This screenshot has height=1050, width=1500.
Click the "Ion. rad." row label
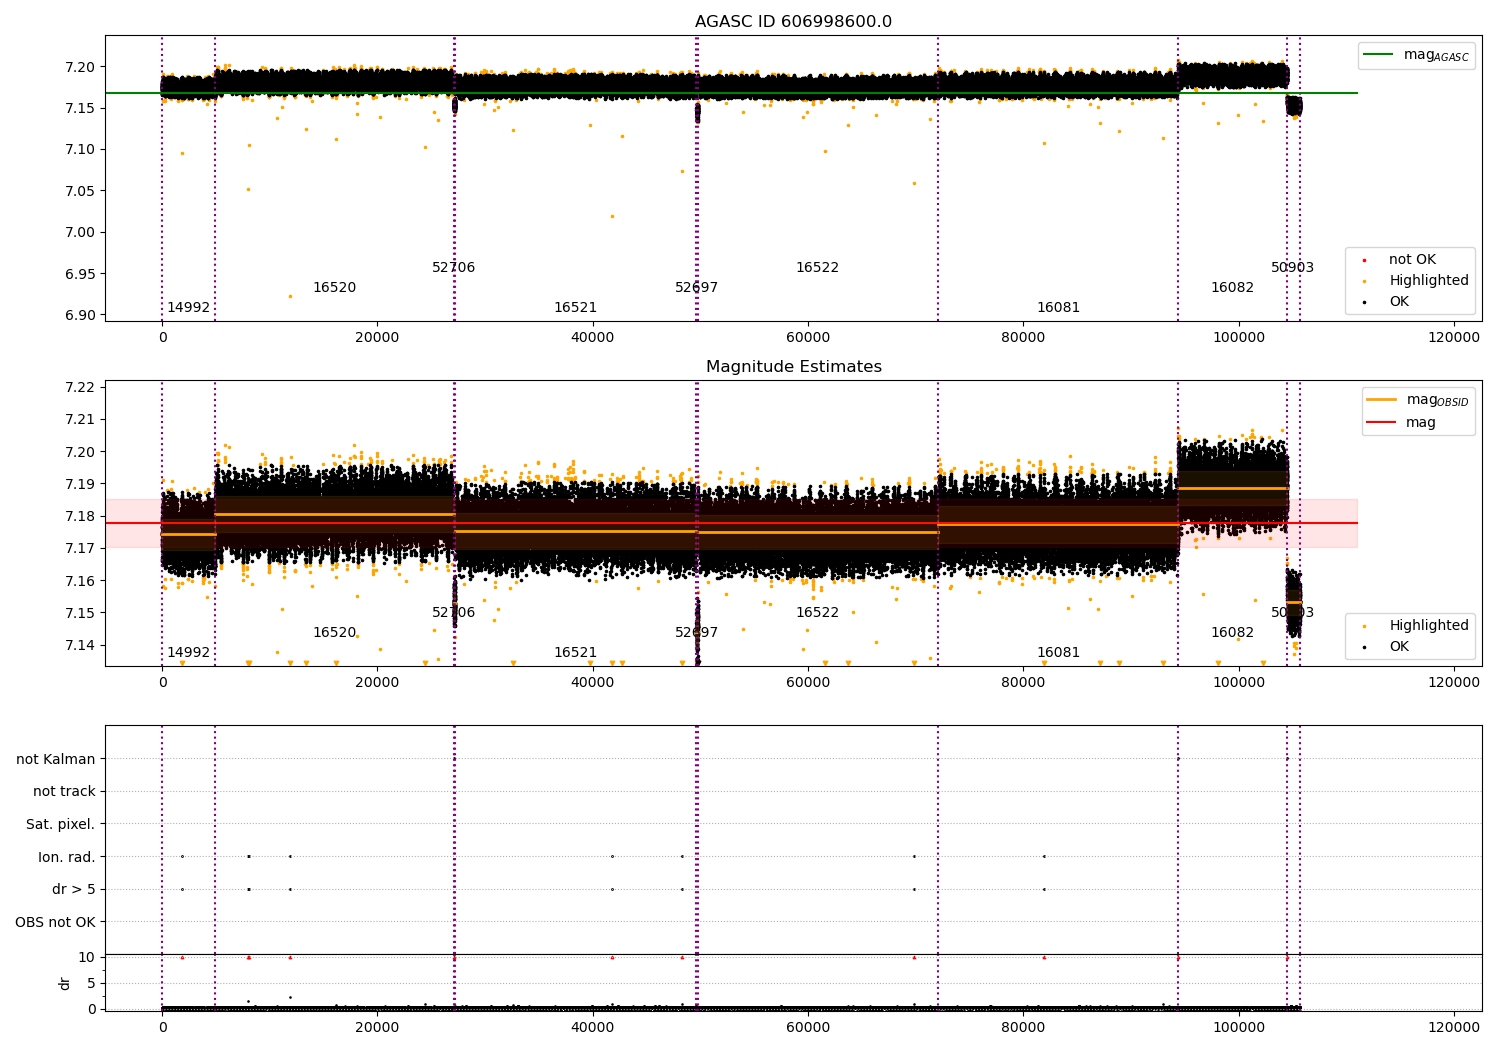[x=67, y=858]
